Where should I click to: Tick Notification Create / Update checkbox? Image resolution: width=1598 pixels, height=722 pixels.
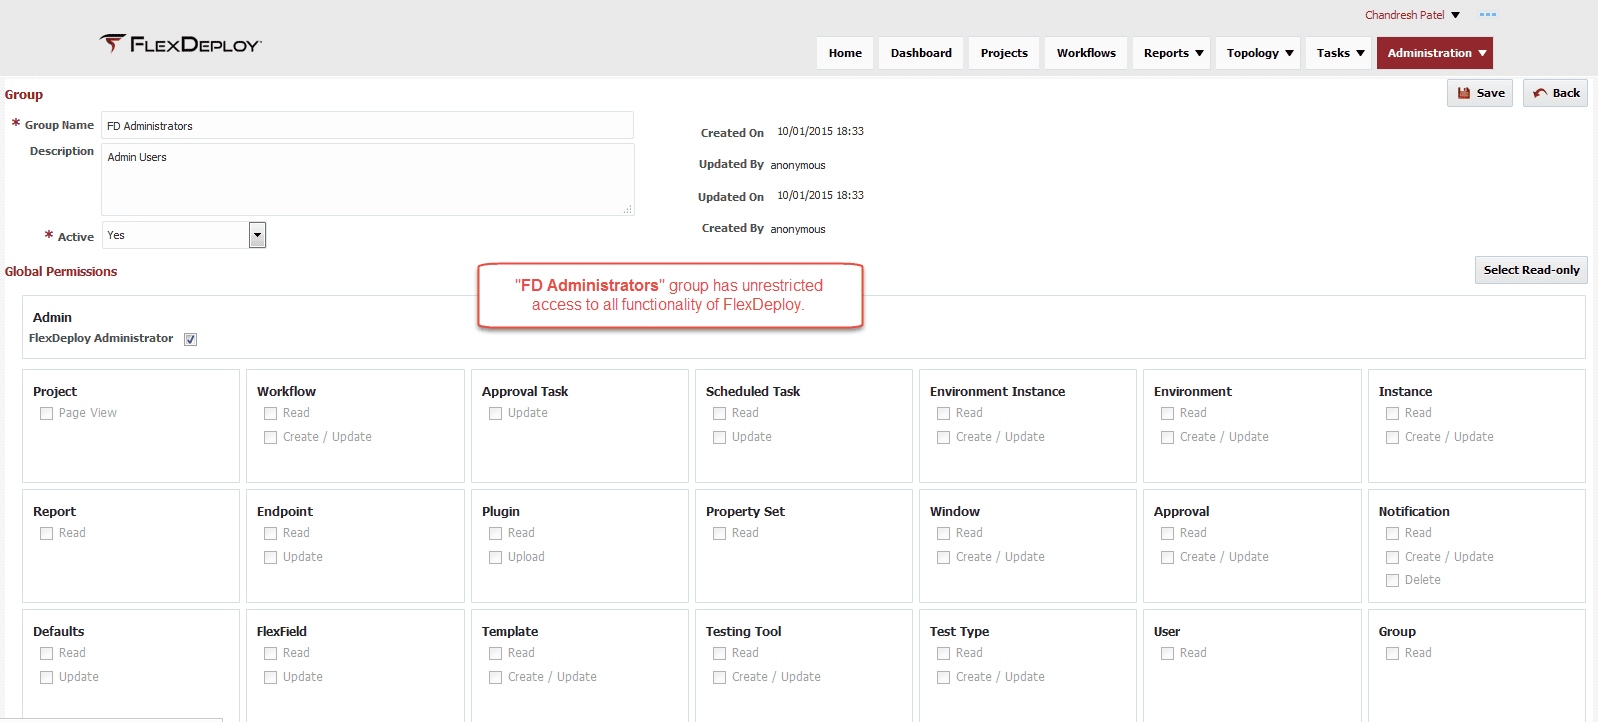coord(1392,557)
